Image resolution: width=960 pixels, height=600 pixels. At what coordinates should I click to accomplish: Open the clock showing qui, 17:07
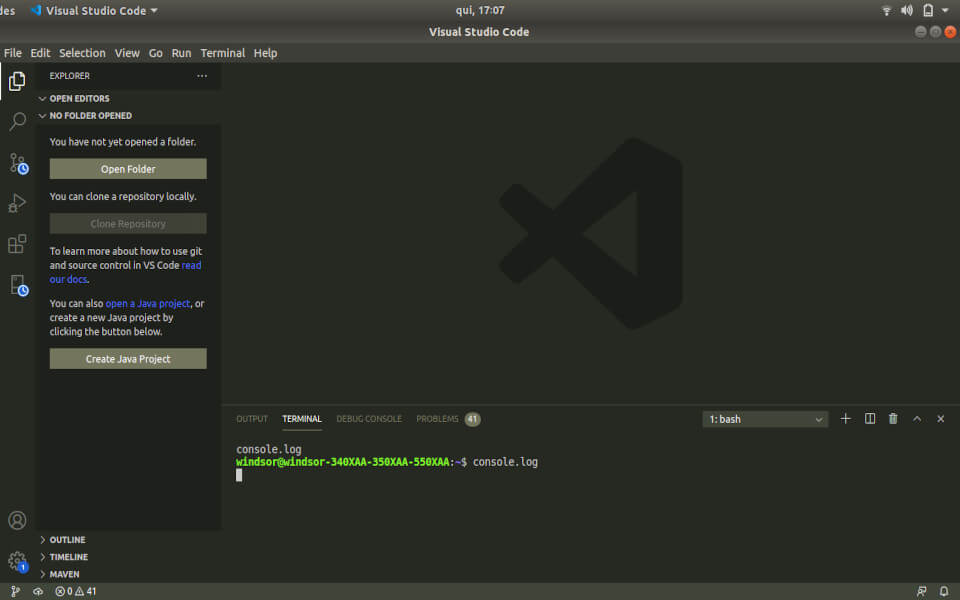coord(480,10)
